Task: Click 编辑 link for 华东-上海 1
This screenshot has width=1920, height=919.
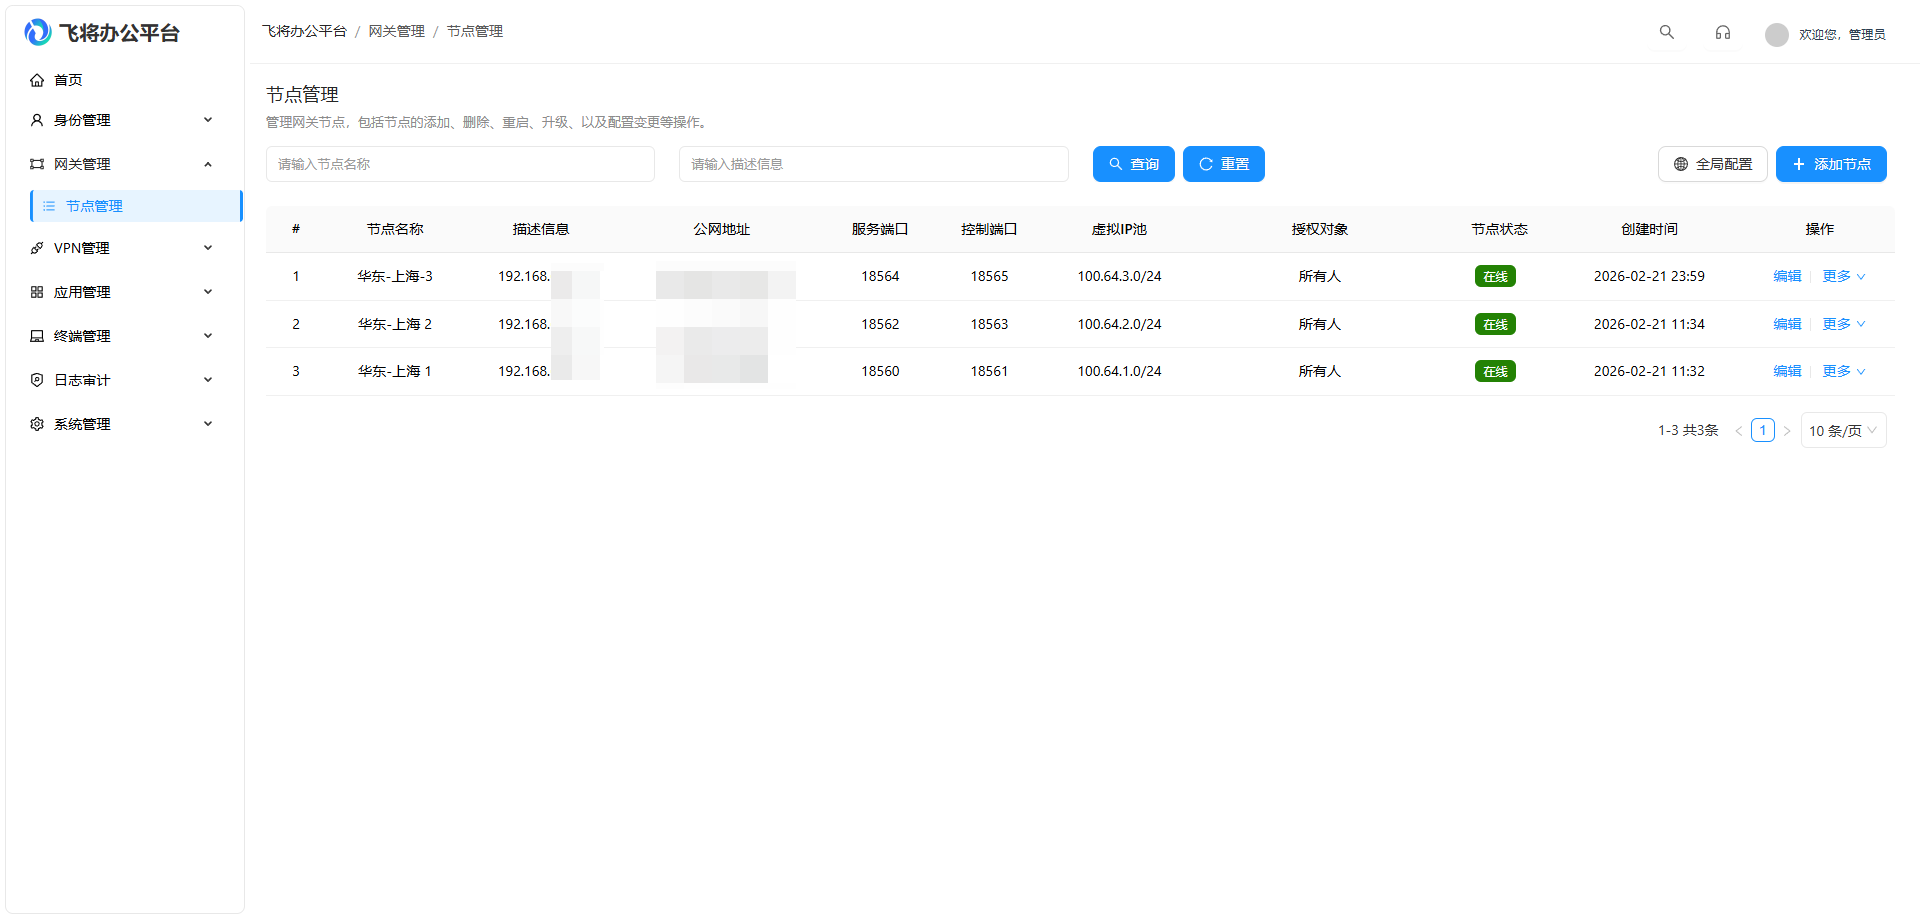Action: [x=1787, y=371]
